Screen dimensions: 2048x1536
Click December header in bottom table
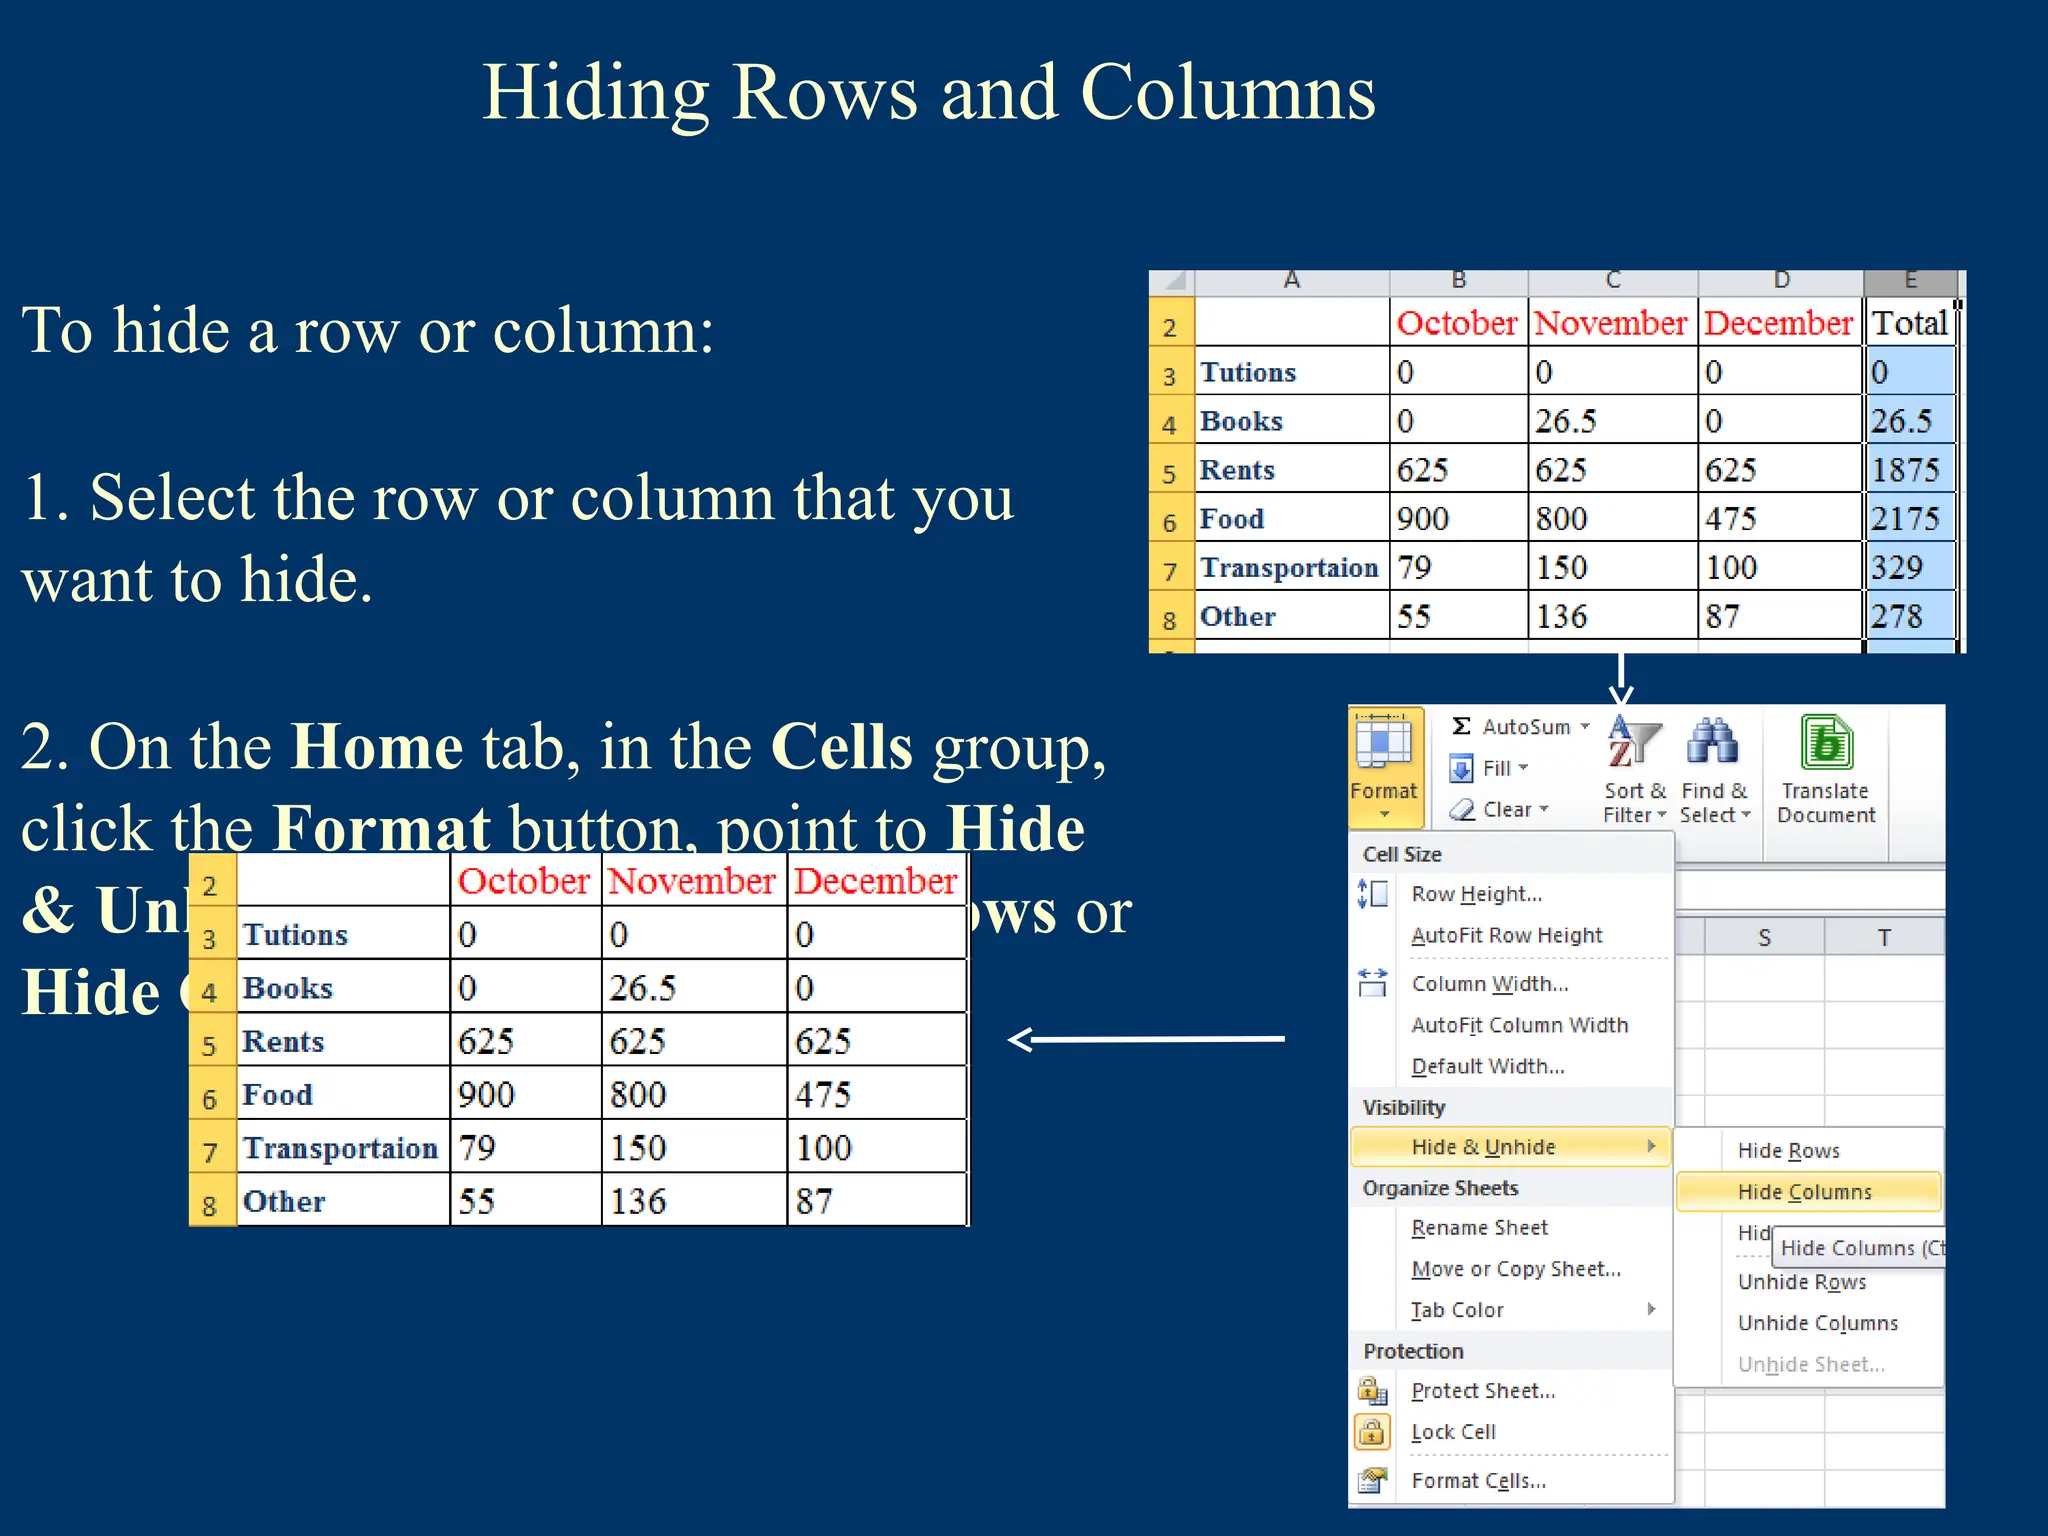pos(876,880)
